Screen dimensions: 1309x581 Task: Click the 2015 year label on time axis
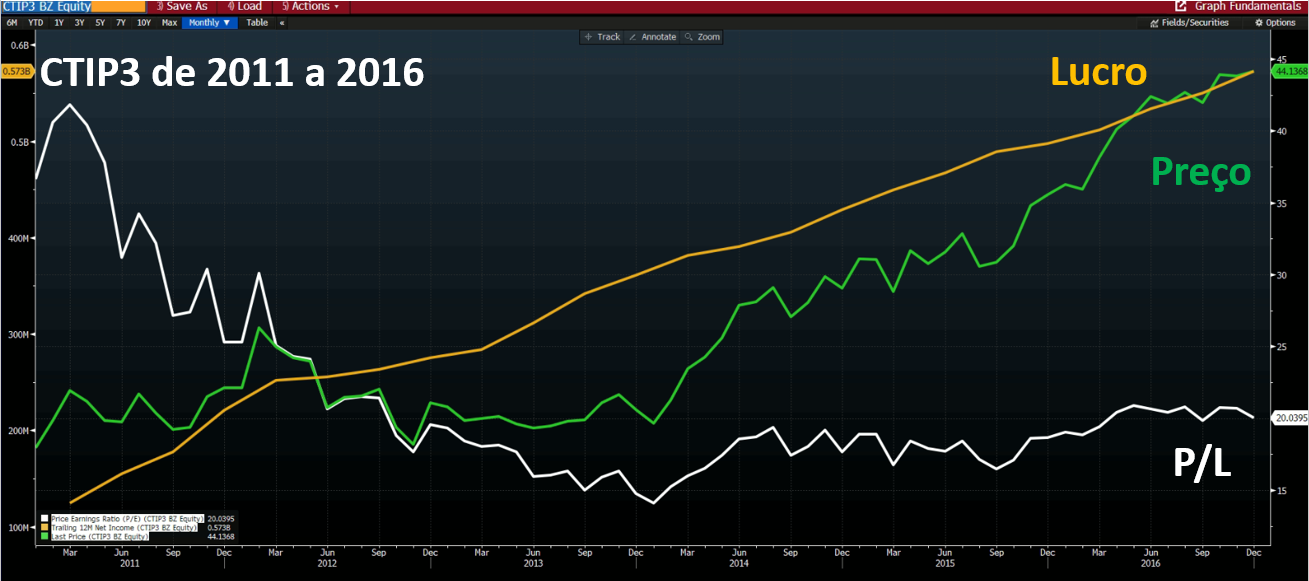945,564
